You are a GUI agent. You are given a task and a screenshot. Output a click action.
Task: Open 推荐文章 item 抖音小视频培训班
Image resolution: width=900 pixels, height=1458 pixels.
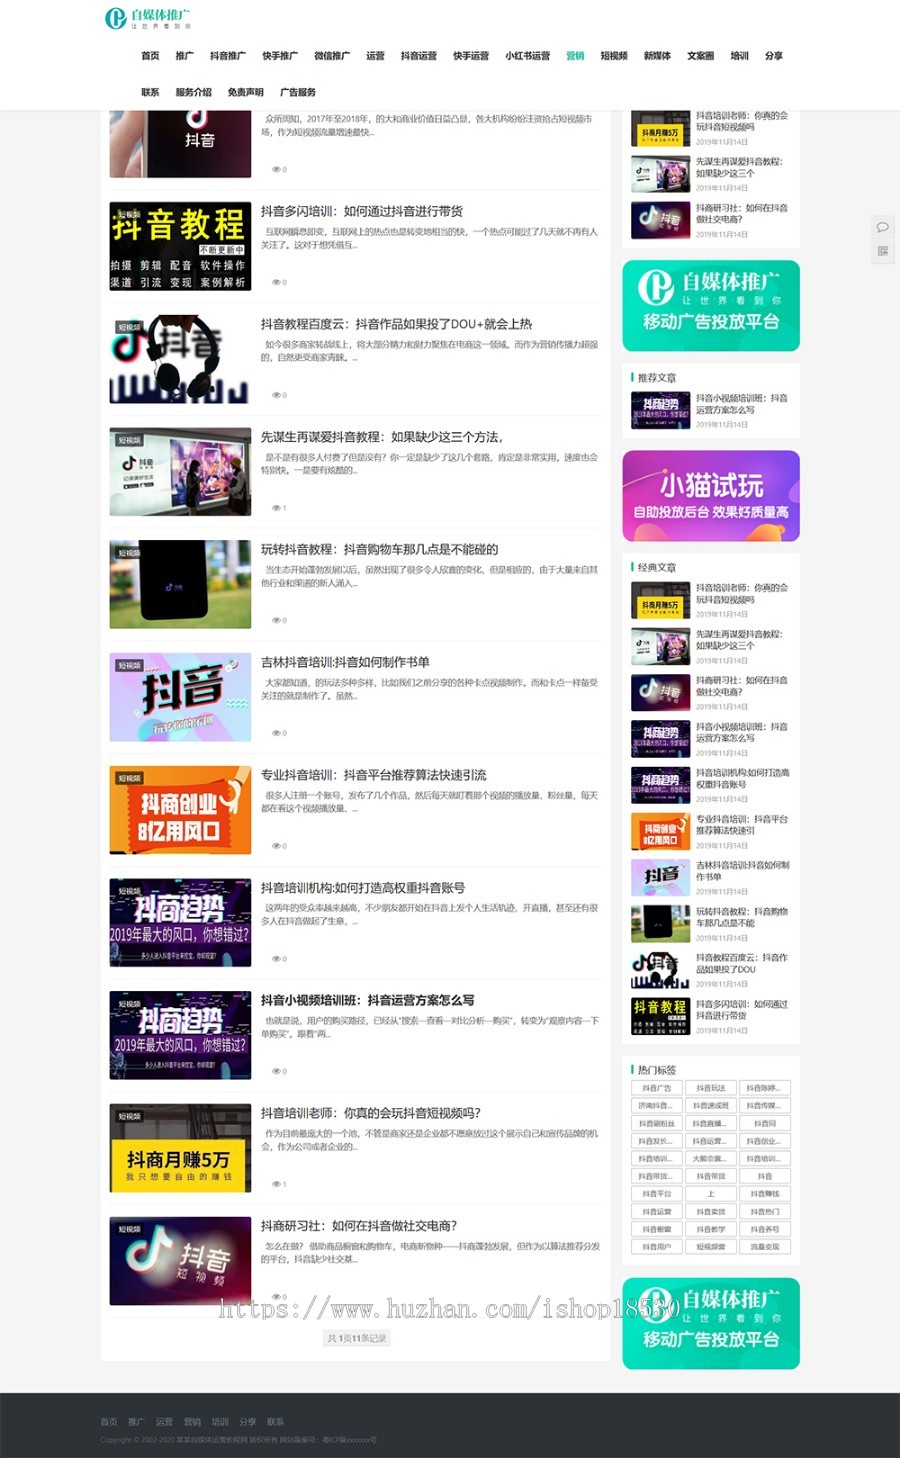pyautogui.click(x=742, y=404)
